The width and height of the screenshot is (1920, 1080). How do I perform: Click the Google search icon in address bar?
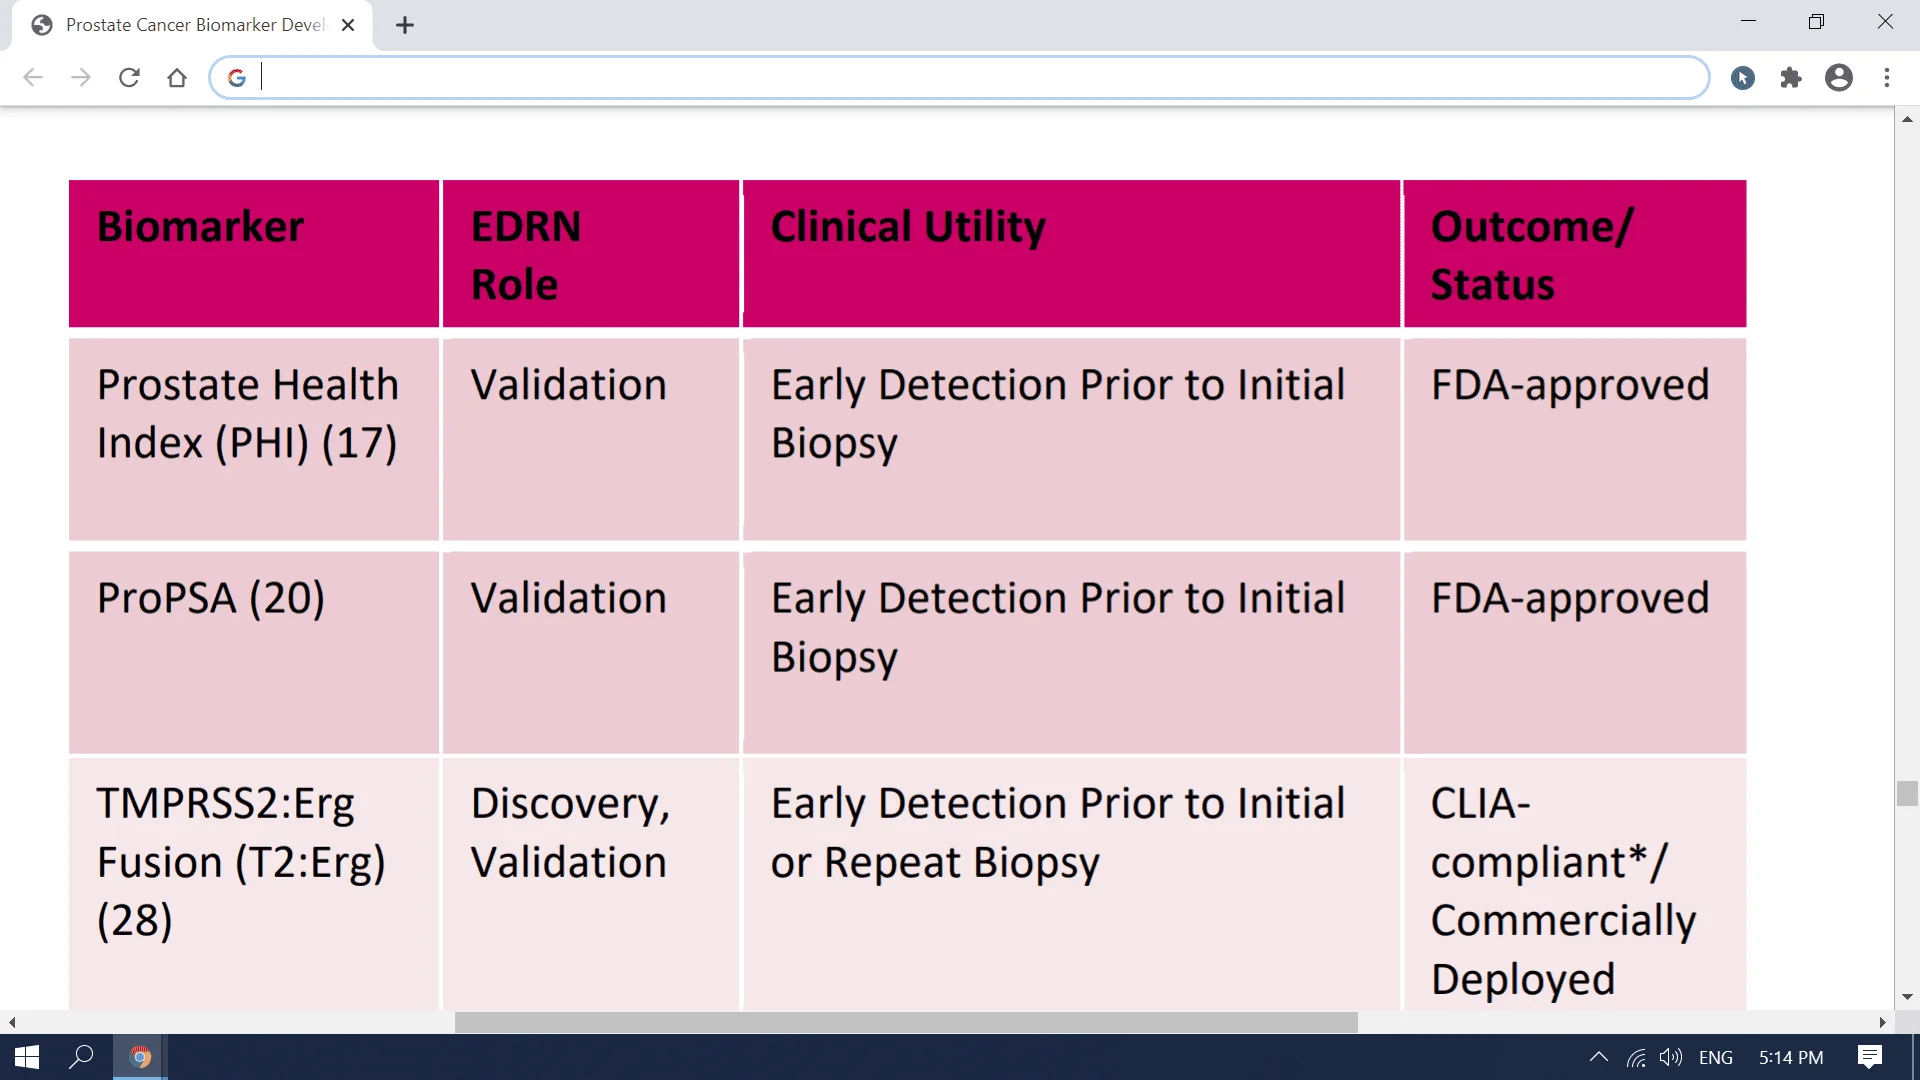click(x=237, y=78)
